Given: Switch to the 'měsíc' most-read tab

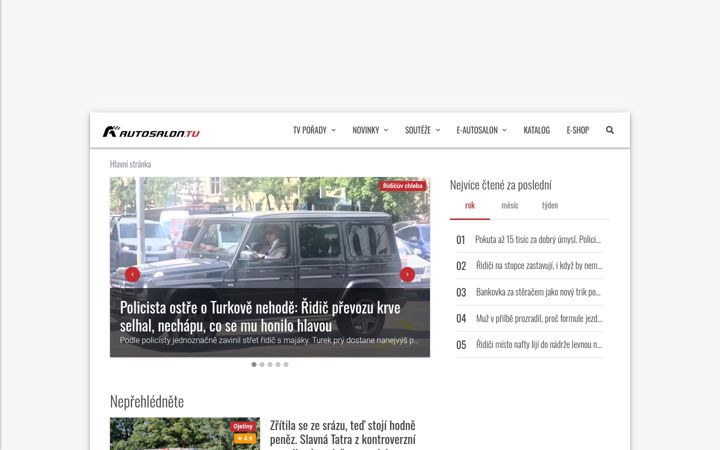Looking at the screenshot, I should [510, 205].
